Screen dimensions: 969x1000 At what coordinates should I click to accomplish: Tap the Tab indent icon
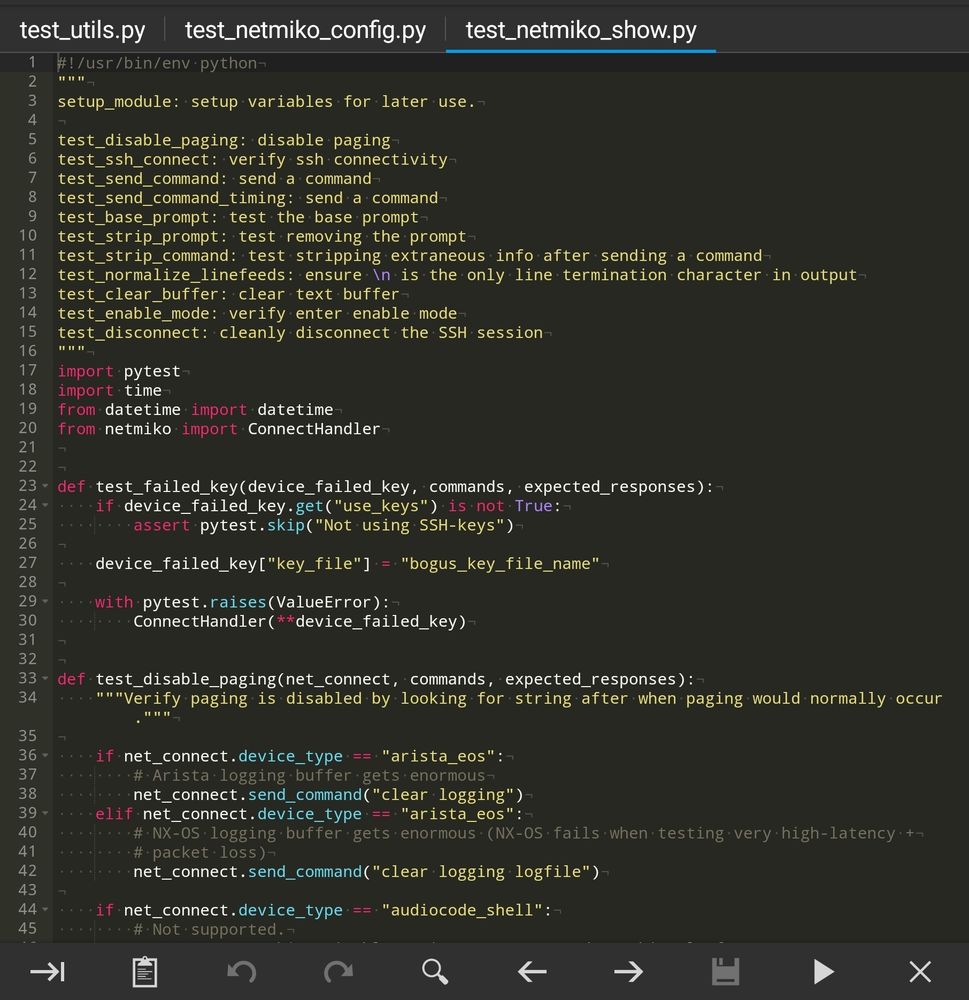pyautogui.click(x=48, y=972)
